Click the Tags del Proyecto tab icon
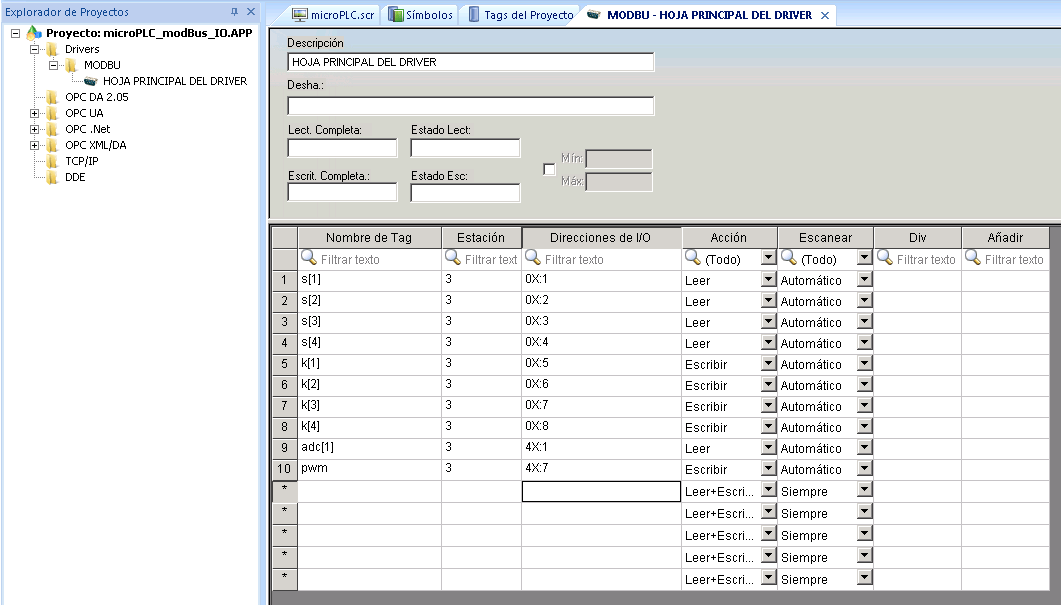The width and height of the screenshot is (1061, 605). pos(474,14)
